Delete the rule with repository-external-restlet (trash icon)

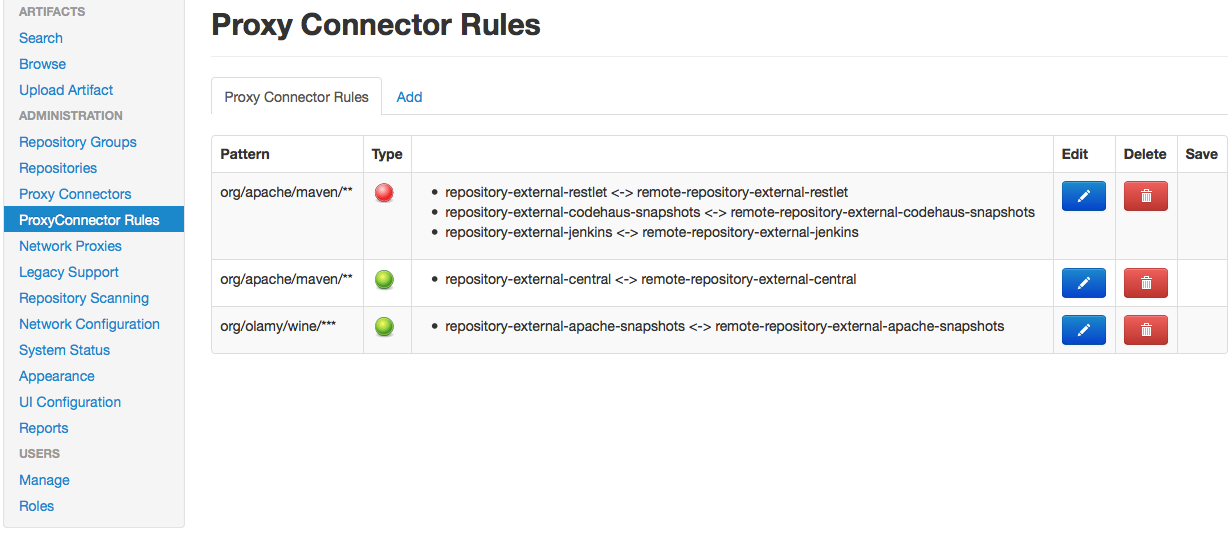1145,196
